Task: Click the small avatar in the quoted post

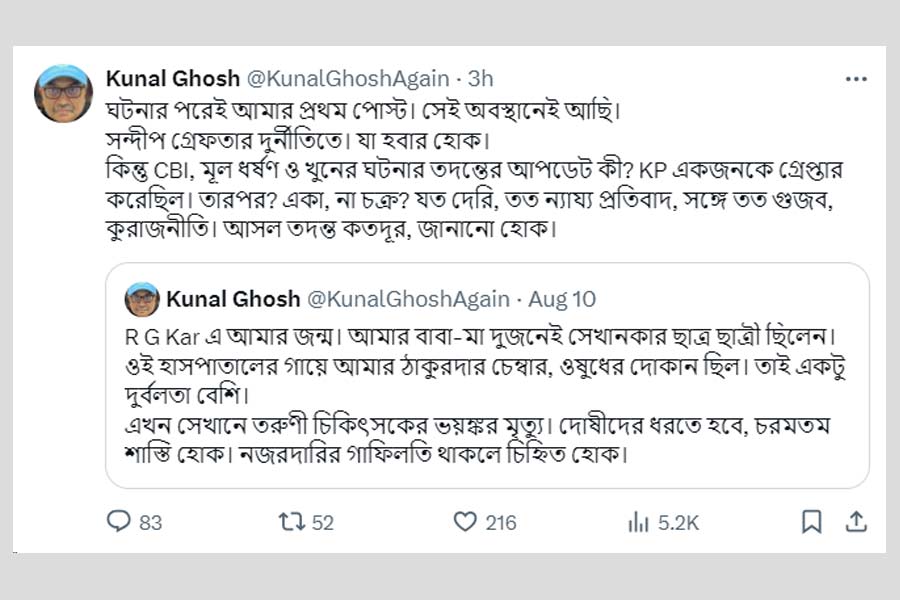Action: 142,299
